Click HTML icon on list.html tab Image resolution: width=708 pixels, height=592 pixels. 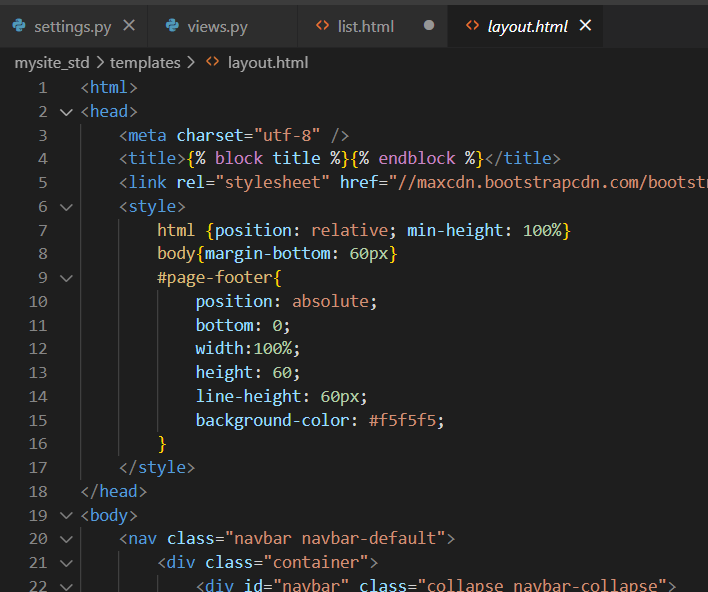[x=322, y=26]
